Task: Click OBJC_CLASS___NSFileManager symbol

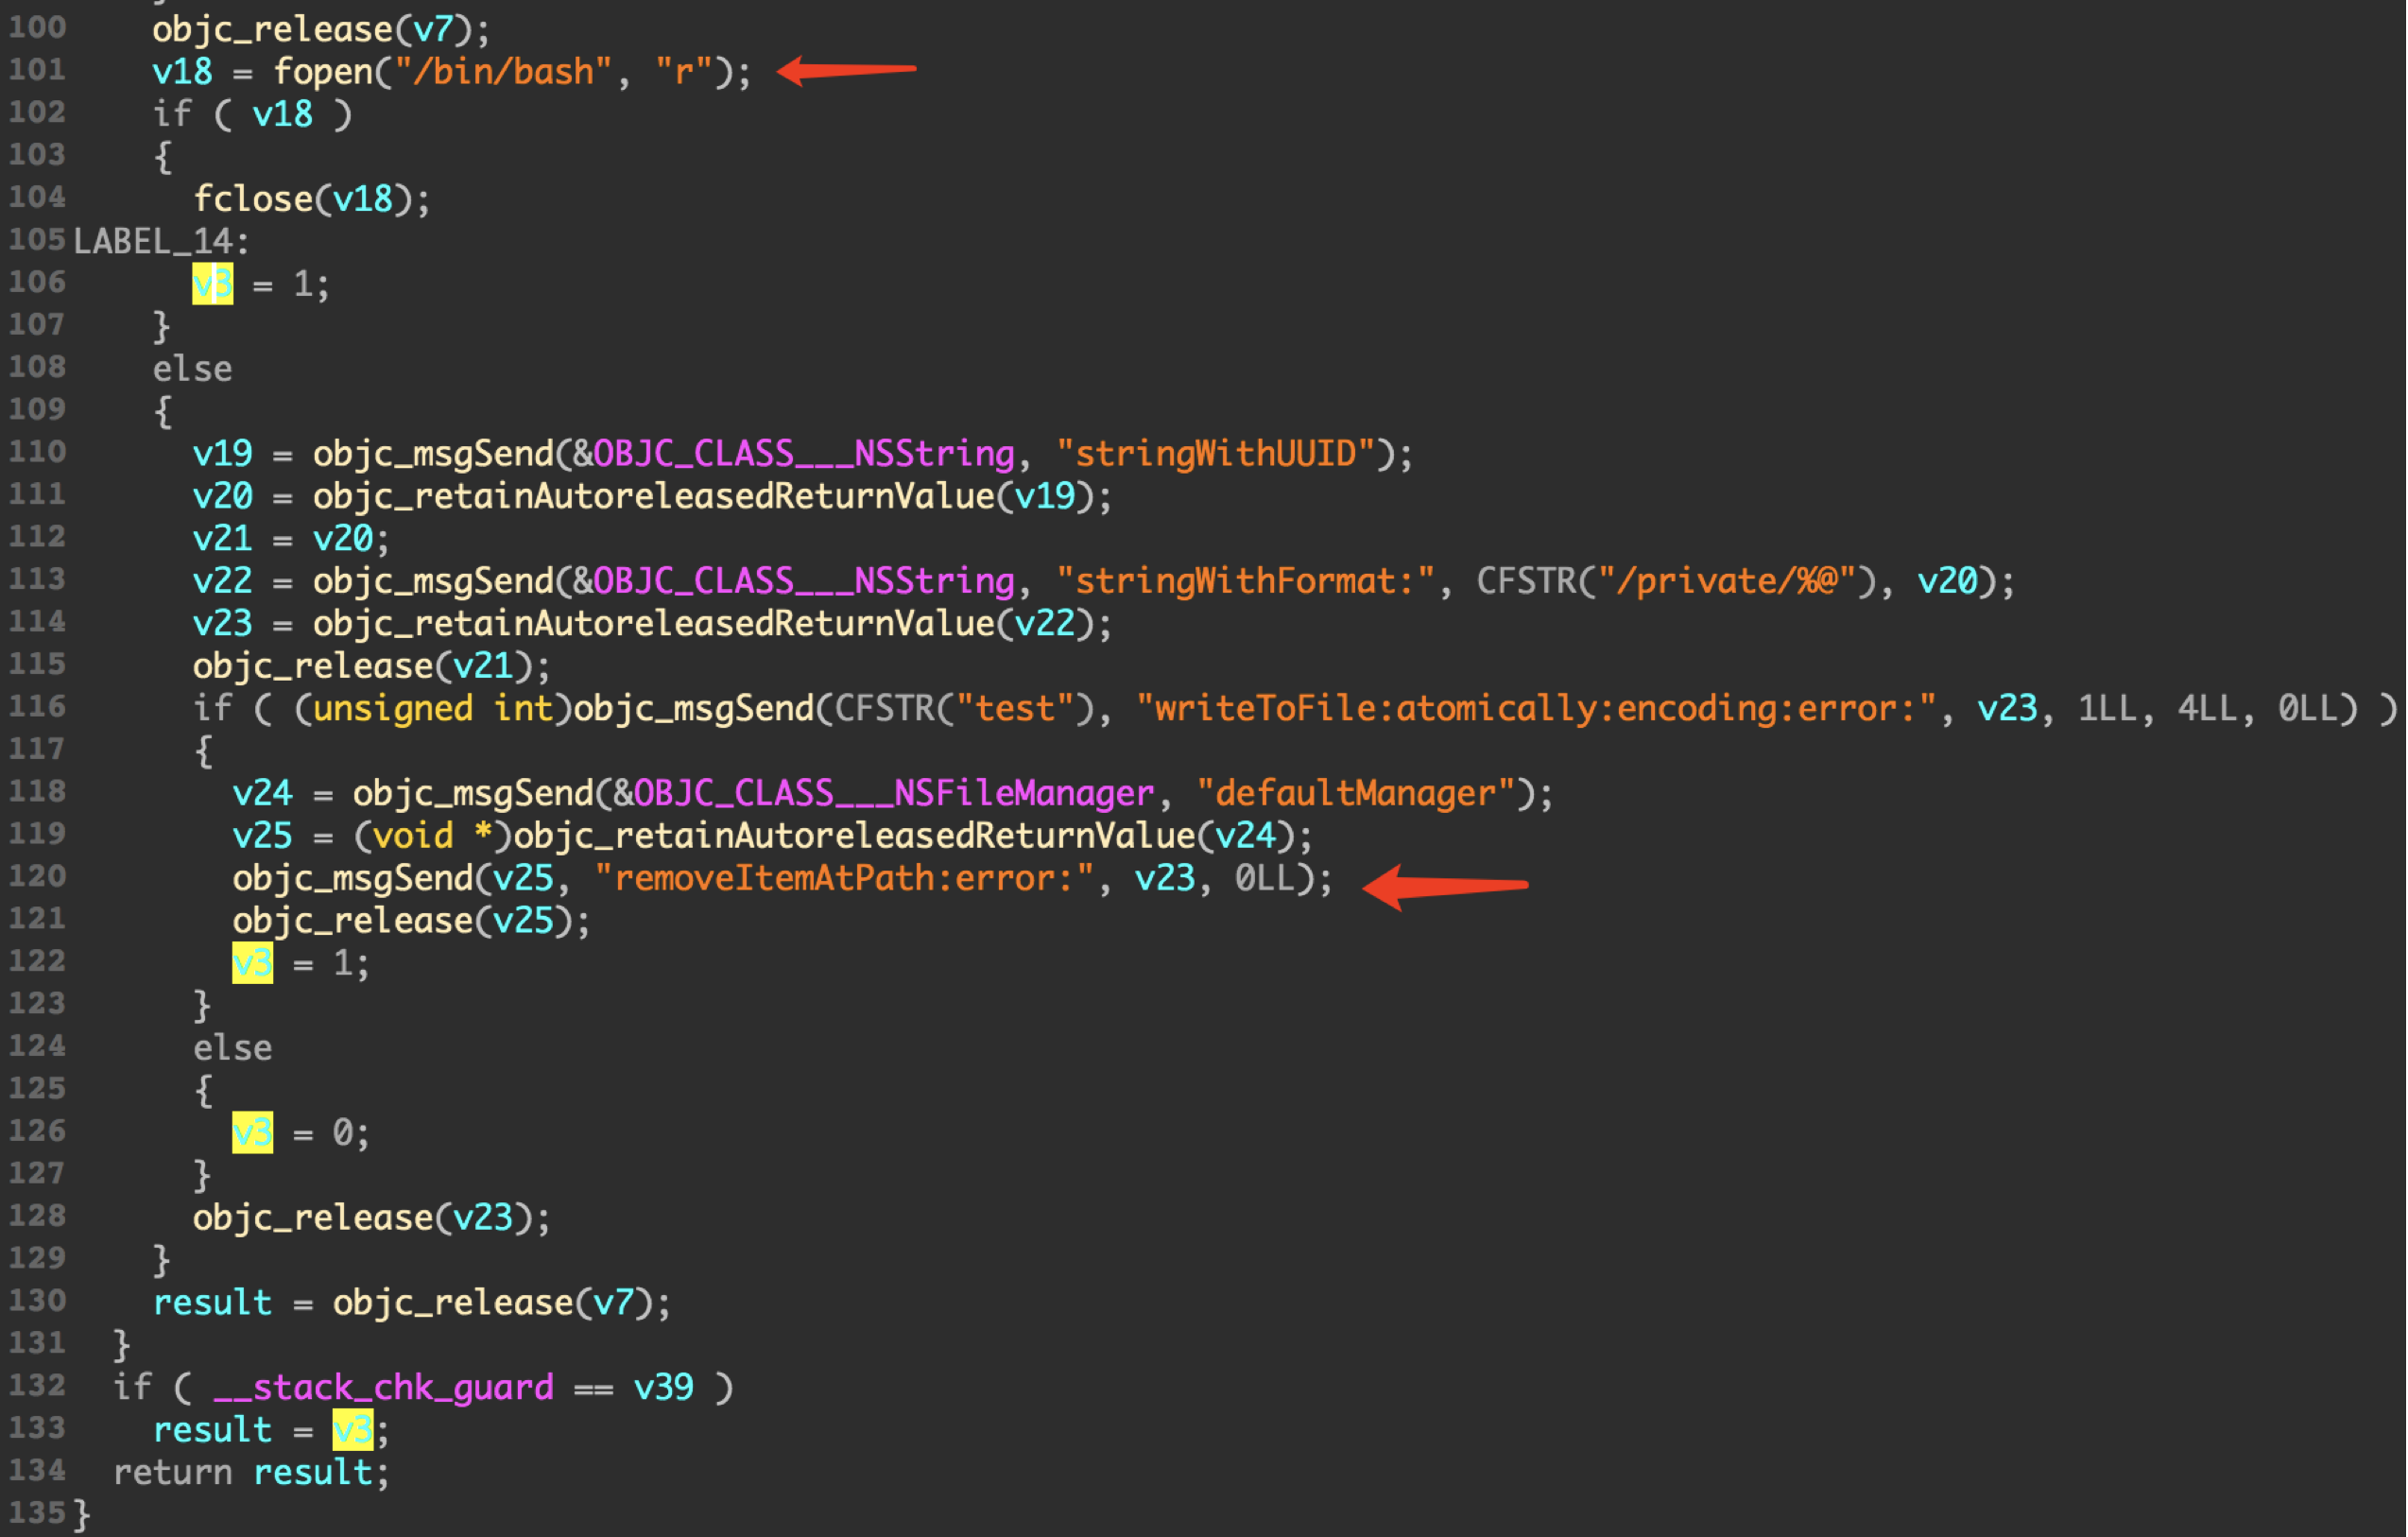Action: (894, 793)
